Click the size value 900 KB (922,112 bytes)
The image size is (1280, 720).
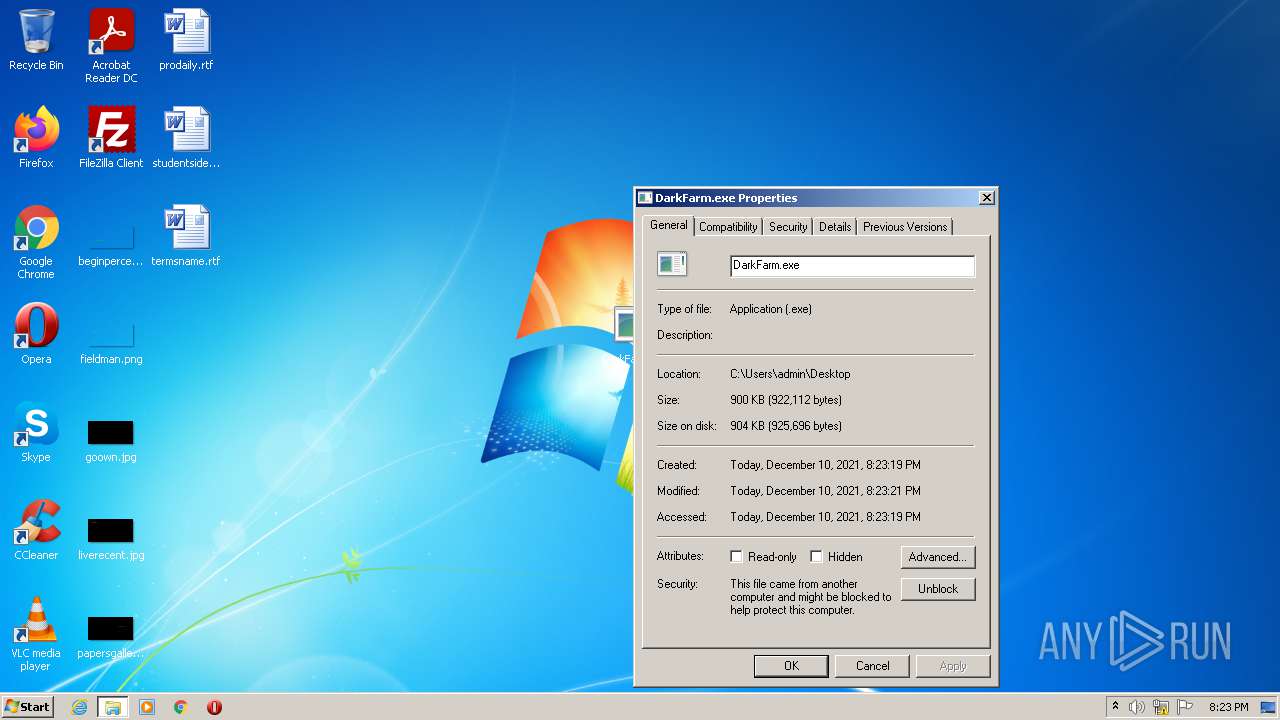(786, 400)
